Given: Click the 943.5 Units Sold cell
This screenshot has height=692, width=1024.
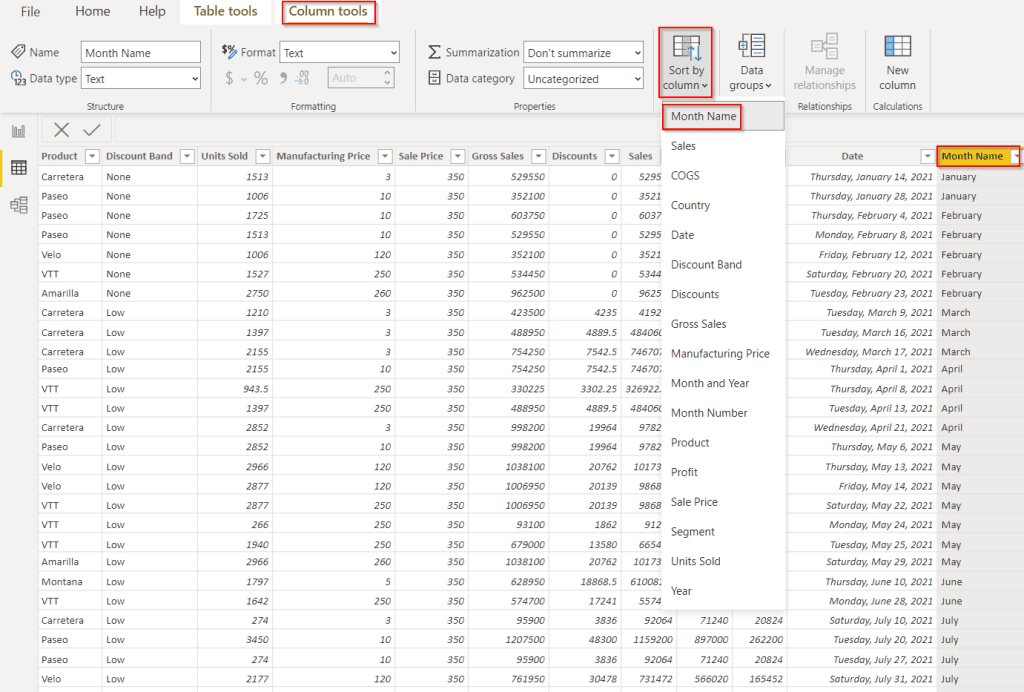Looking at the screenshot, I should click(234, 389).
